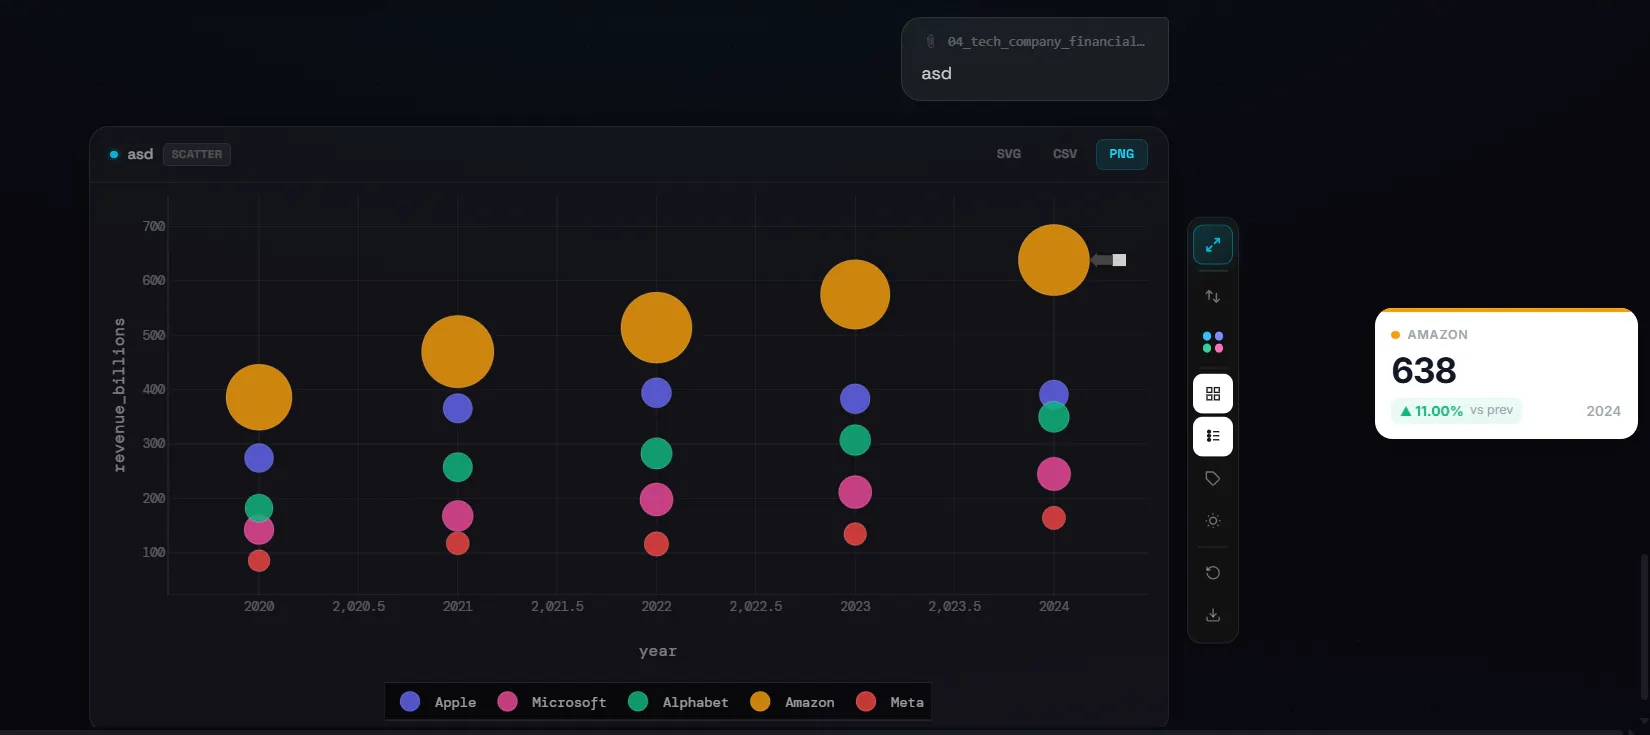Click the AMAZON heading in the tooltip card
Image resolution: width=1650 pixels, height=735 pixels.
[1437, 335]
